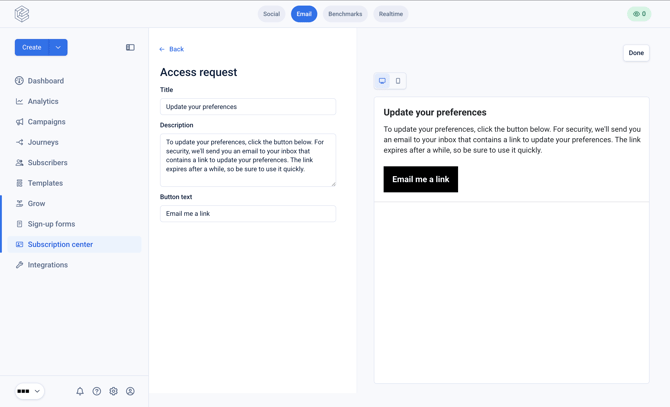This screenshot has width=670, height=407.
Task: Click the Templates icon in the sidebar
Action: (x=19, y=183)
